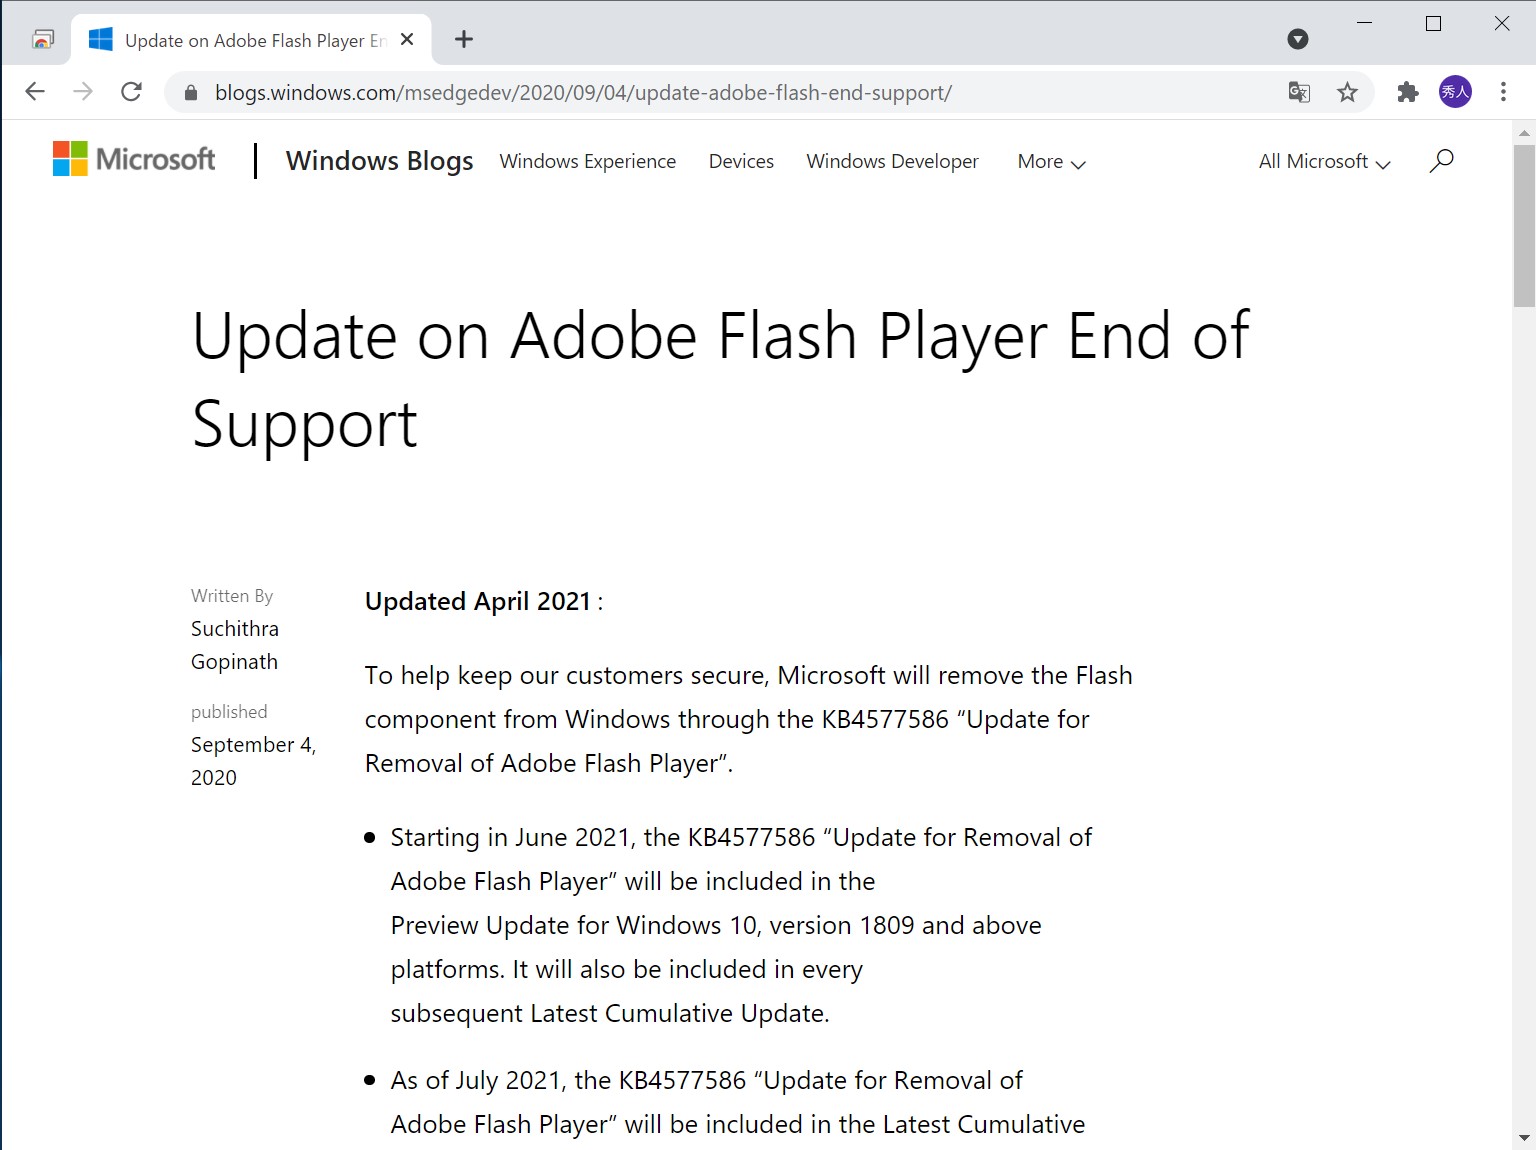Bookmark this page with the star icon
This screenshot has width=1536, height=1150.
tap(1347, 92)
